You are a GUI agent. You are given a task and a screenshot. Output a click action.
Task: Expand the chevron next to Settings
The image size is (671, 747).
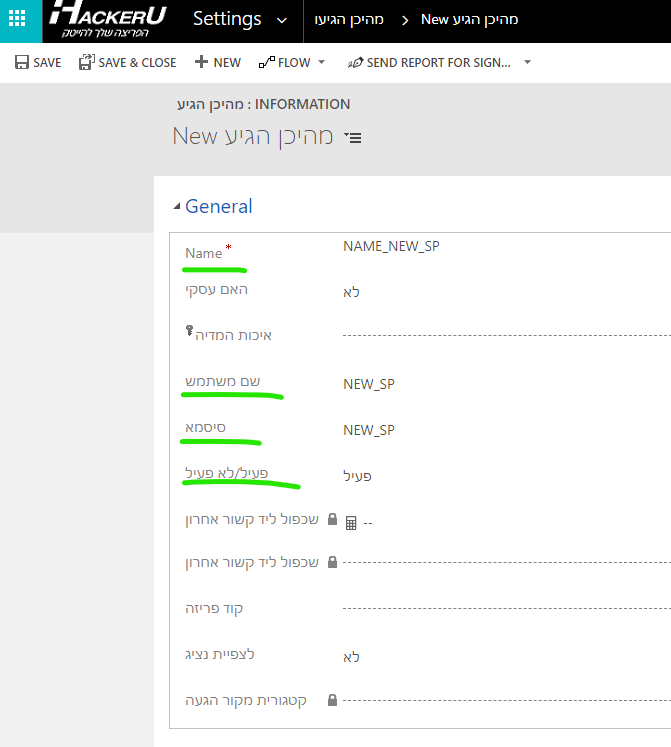click(x=280, y=20)
